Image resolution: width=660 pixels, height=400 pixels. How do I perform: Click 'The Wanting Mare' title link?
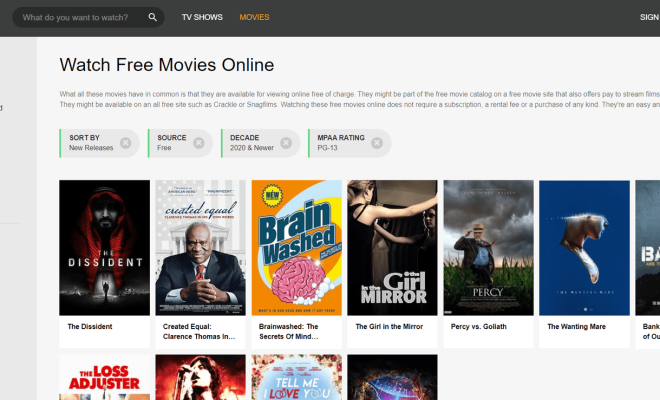576,327
